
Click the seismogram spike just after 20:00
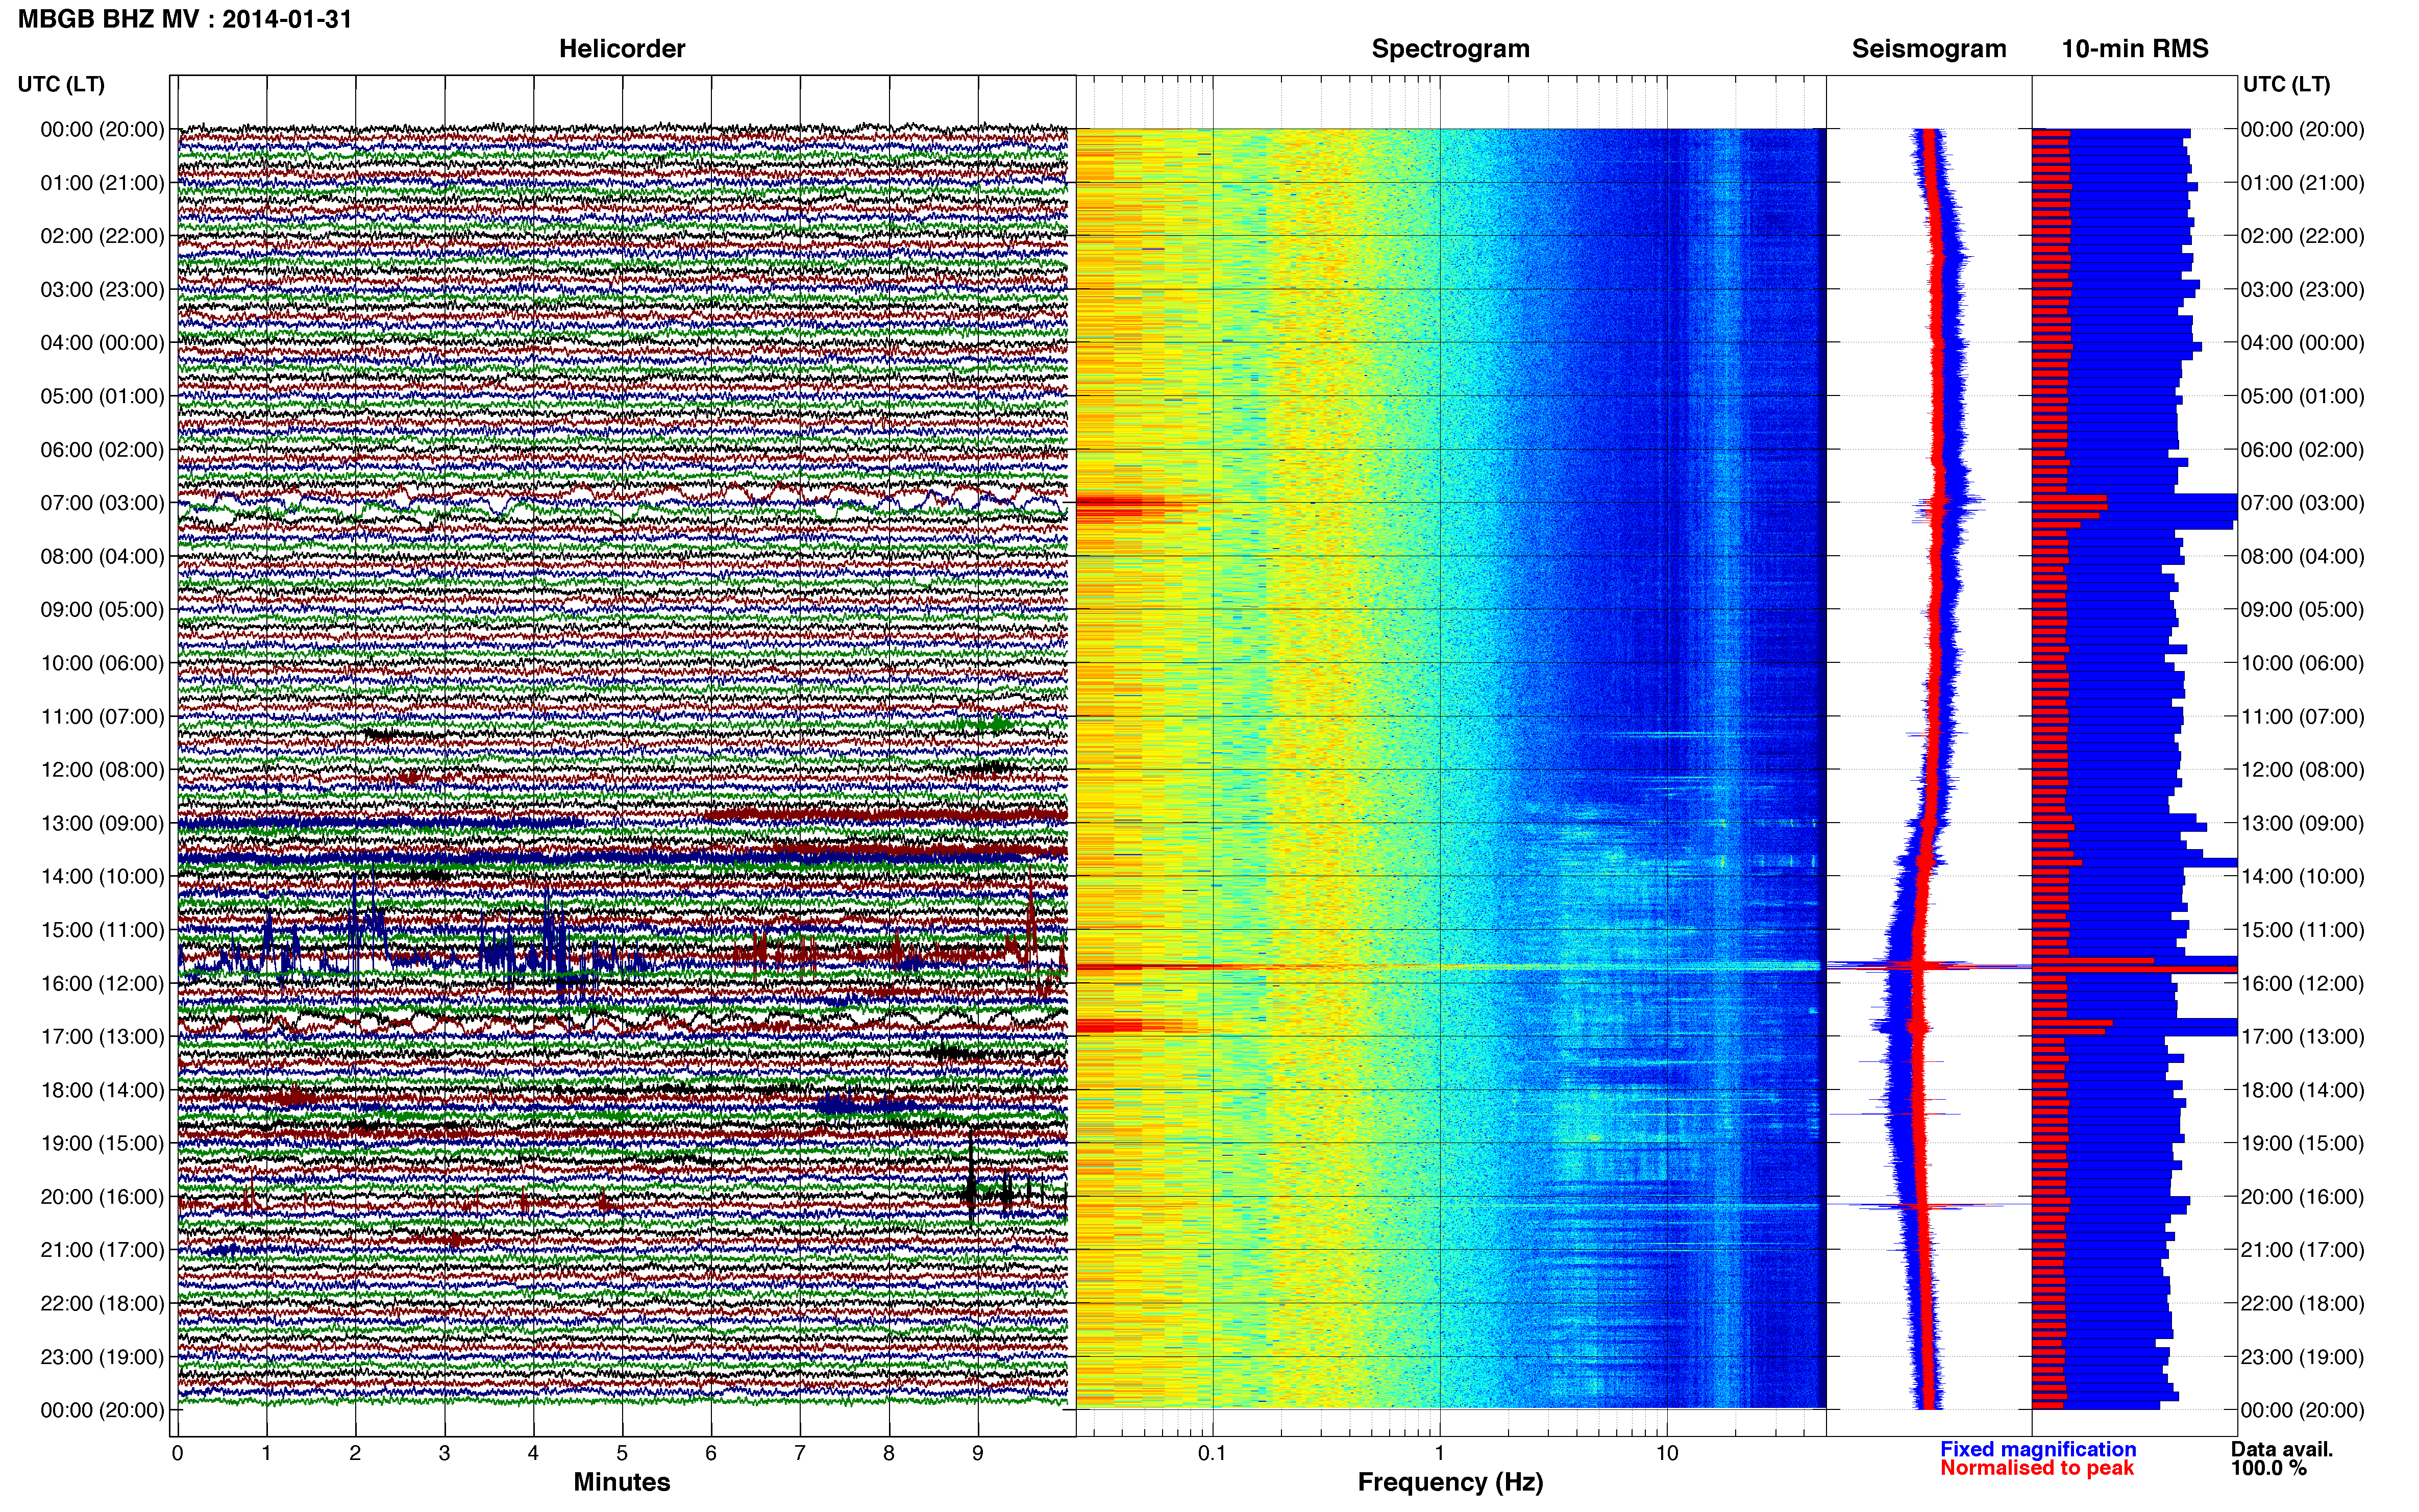point(1928,1206)
